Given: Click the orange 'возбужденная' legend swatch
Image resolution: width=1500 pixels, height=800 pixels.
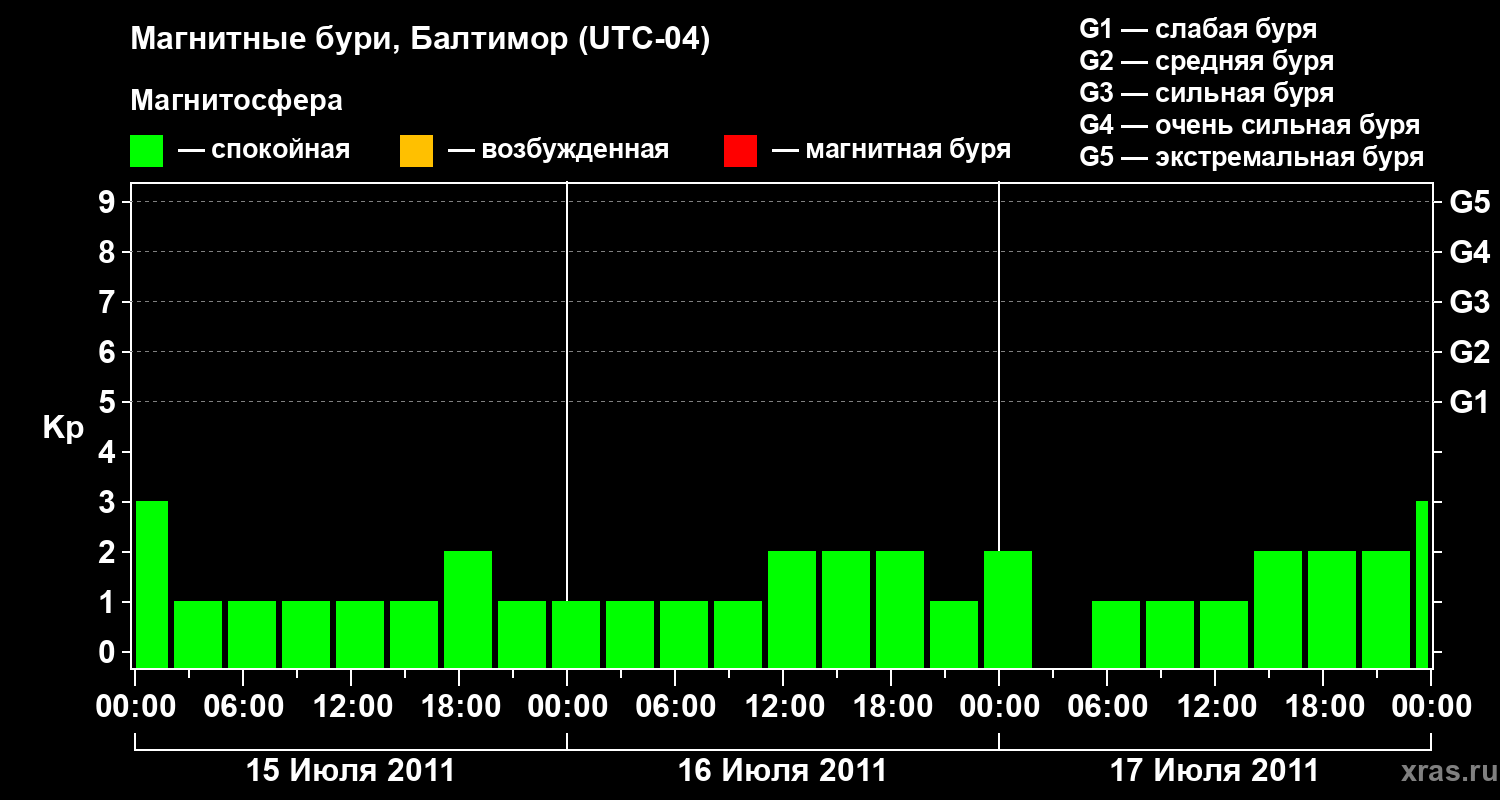Looking at the screenshot, I should [x=416, y=151].
